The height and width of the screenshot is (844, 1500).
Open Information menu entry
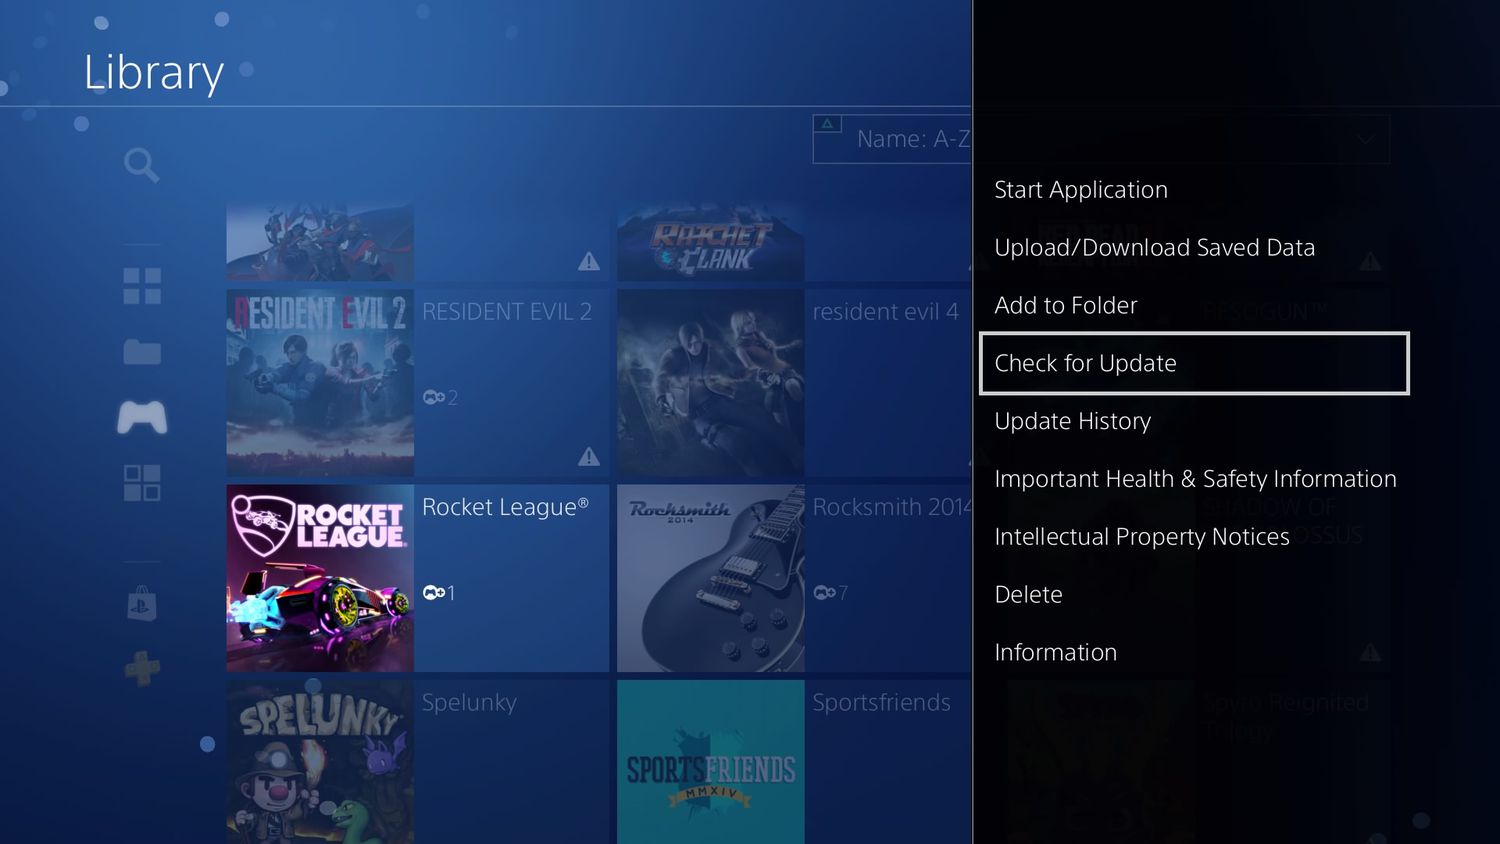1055,653
